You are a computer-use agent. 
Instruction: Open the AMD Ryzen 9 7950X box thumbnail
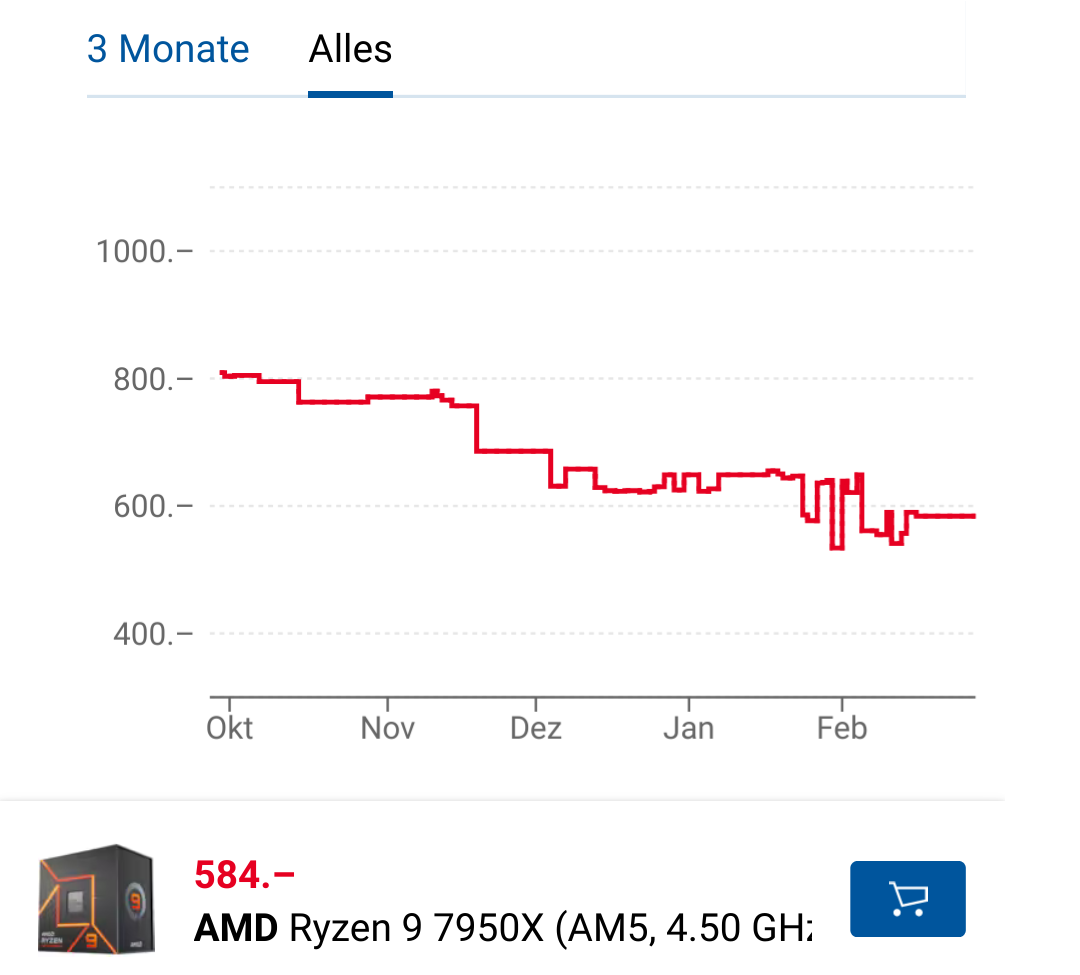[x=95, y=898]
